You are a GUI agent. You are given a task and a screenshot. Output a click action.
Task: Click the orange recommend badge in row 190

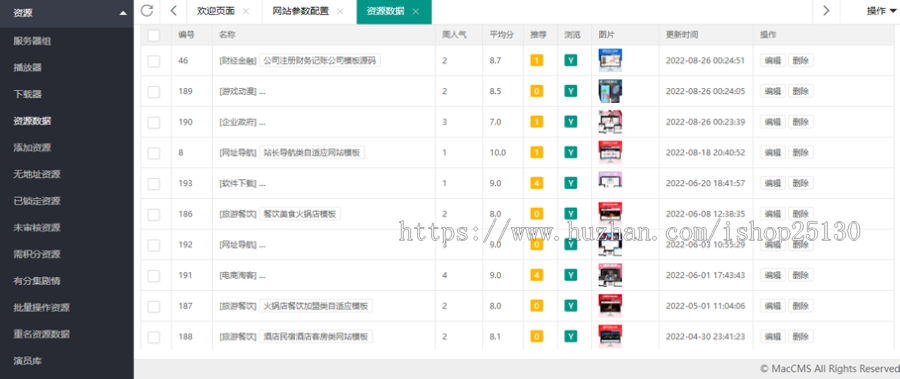[537, 122]
